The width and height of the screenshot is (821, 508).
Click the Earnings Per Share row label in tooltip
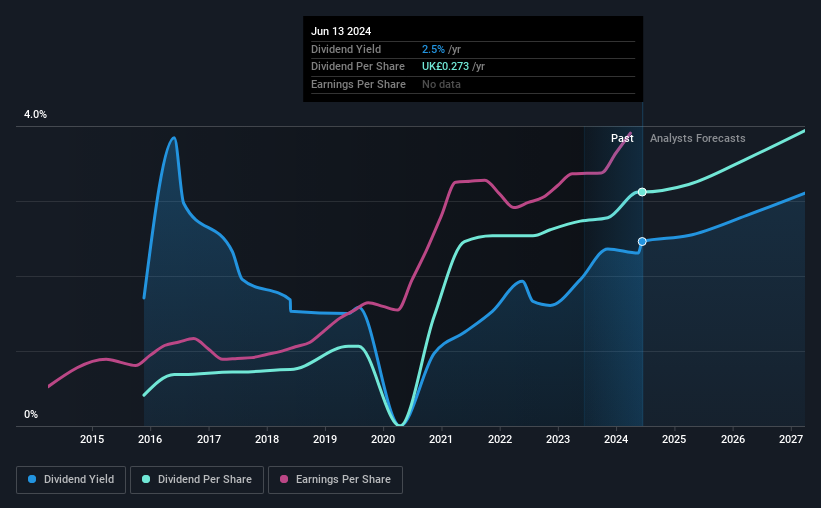tap(358, 84)
